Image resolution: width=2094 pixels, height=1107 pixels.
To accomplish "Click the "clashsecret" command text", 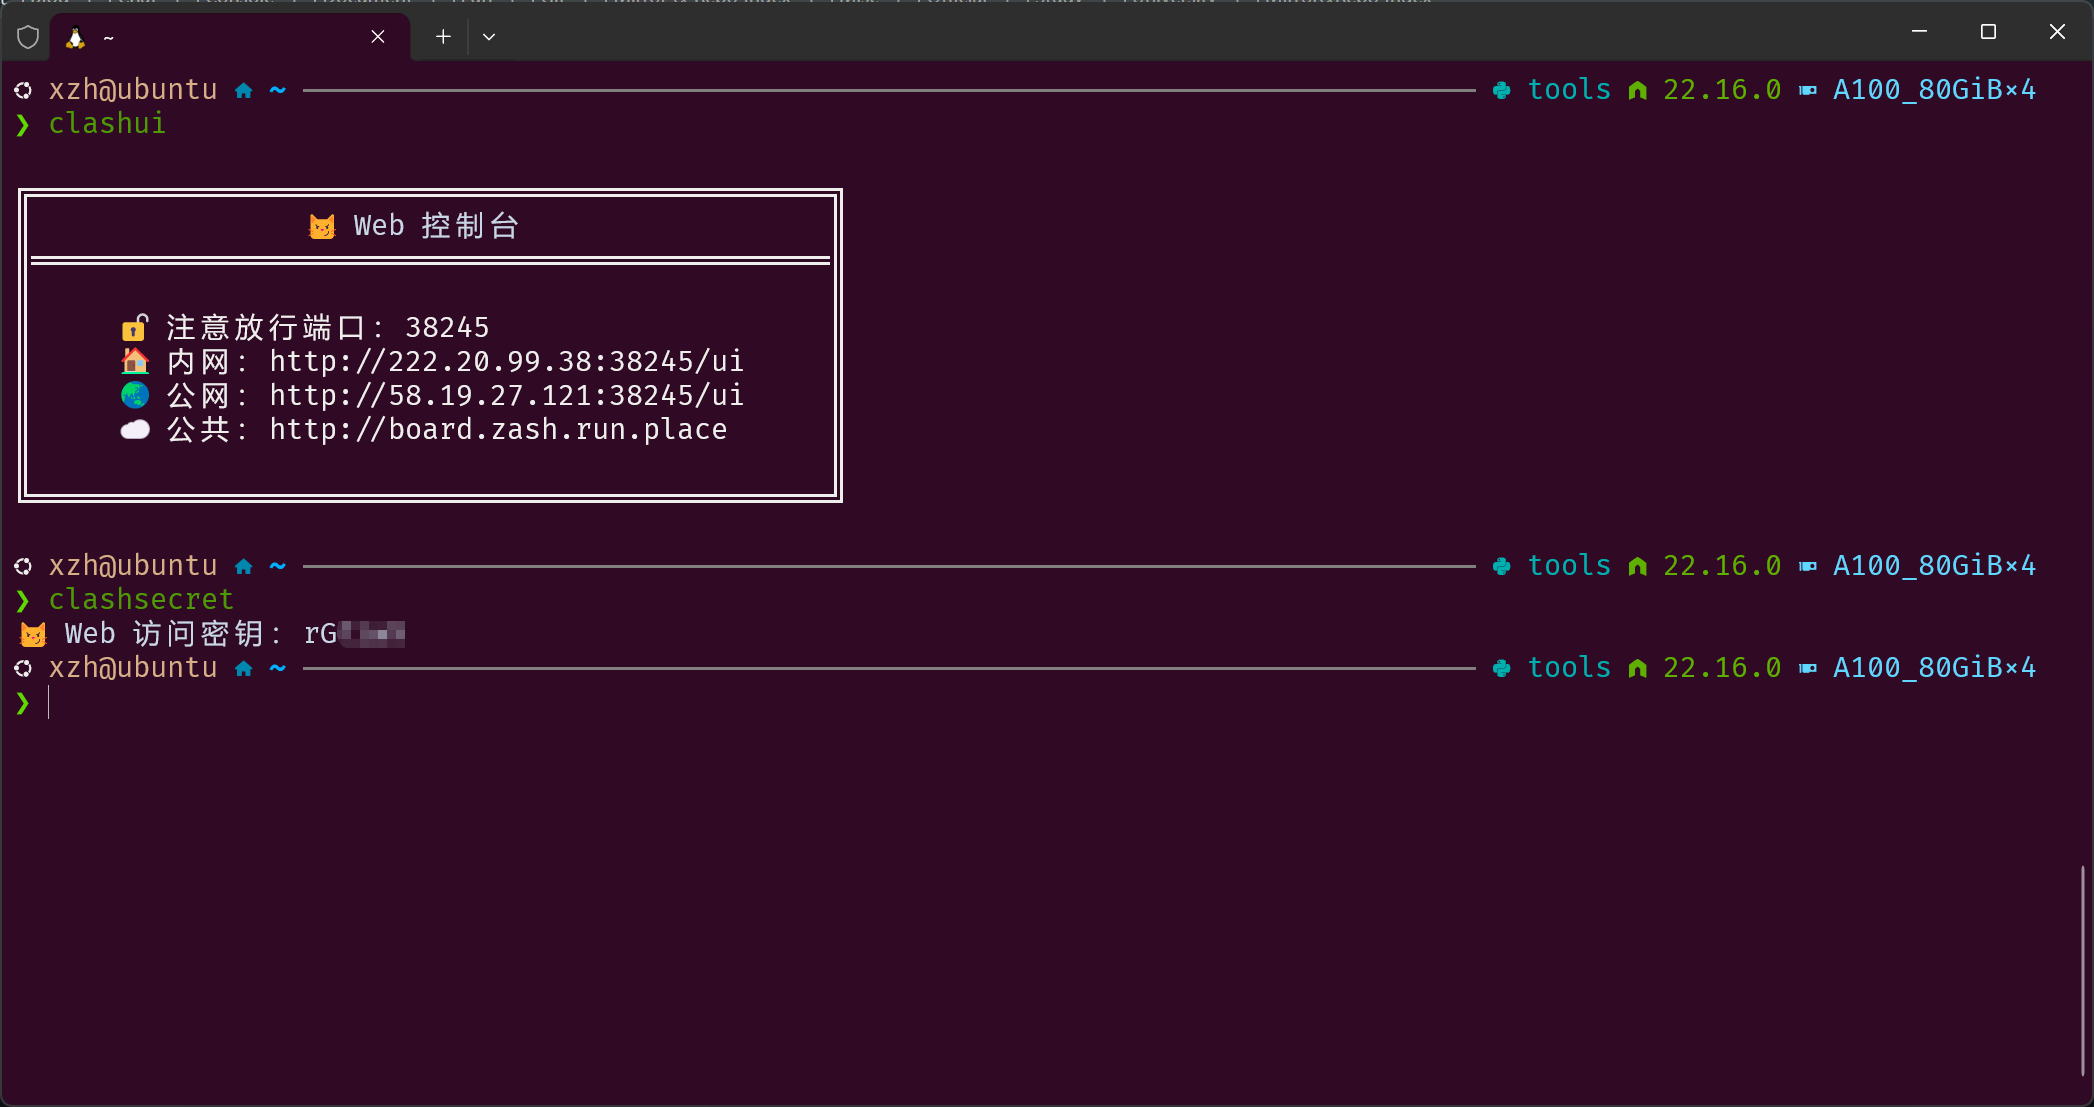I will (141, 599).
